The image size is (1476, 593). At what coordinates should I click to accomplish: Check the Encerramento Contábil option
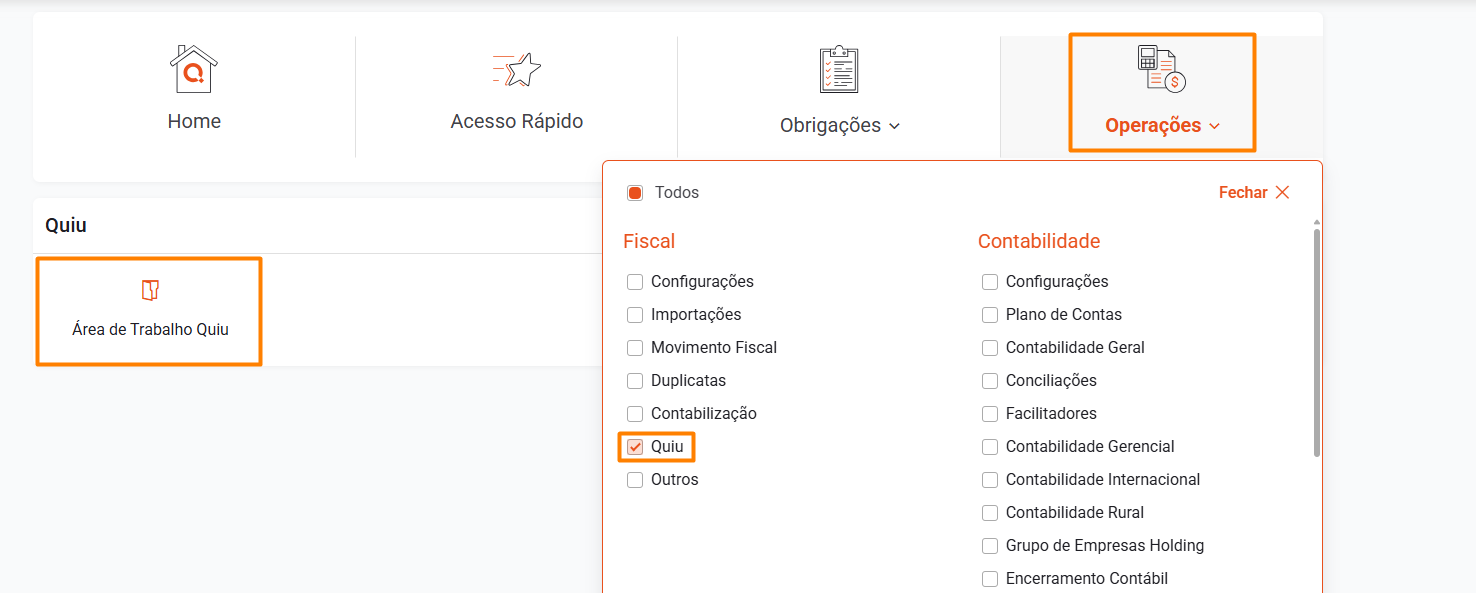tap(990, 579)
